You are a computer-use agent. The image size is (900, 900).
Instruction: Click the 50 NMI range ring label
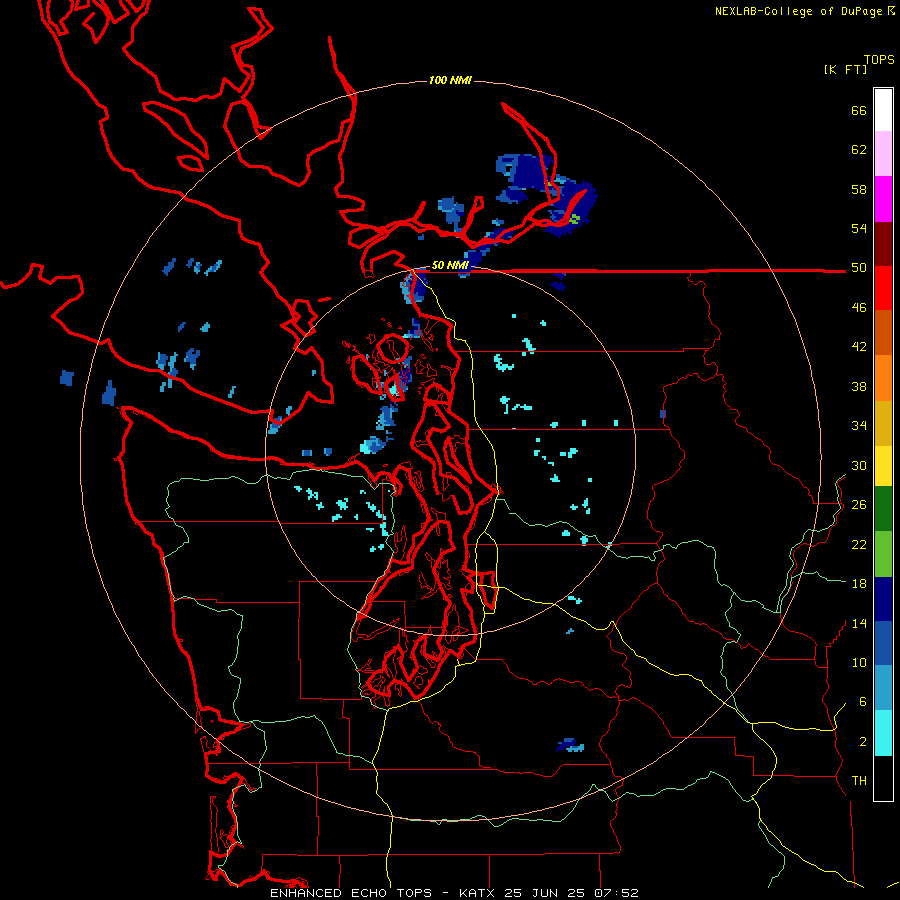(450, 265)
